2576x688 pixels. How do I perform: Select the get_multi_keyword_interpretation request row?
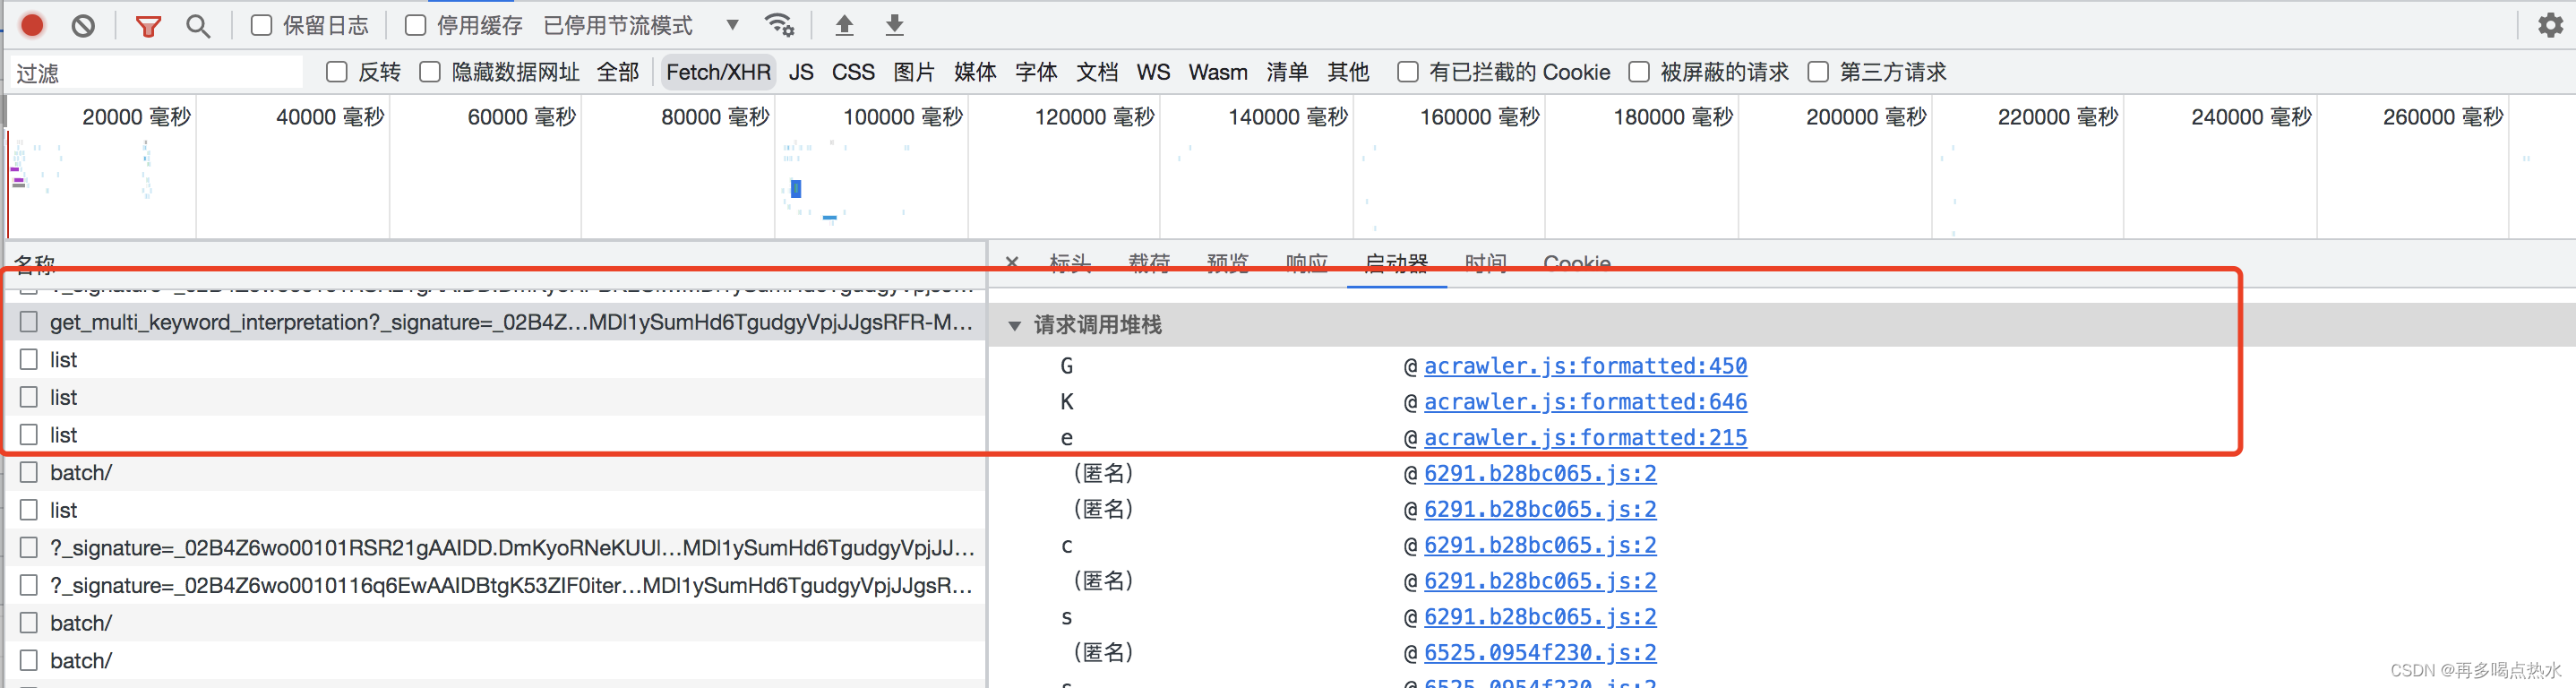[x=495, y=322]
